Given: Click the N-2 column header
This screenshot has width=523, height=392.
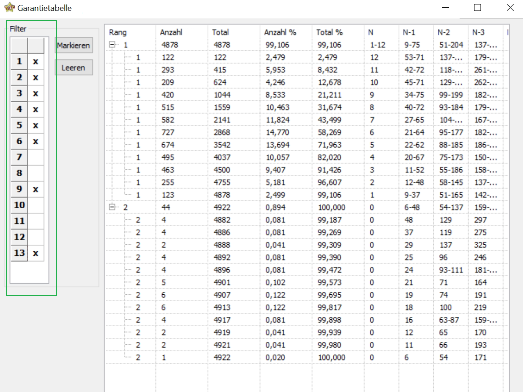Looking at the screenshot, I should point(451,32).
